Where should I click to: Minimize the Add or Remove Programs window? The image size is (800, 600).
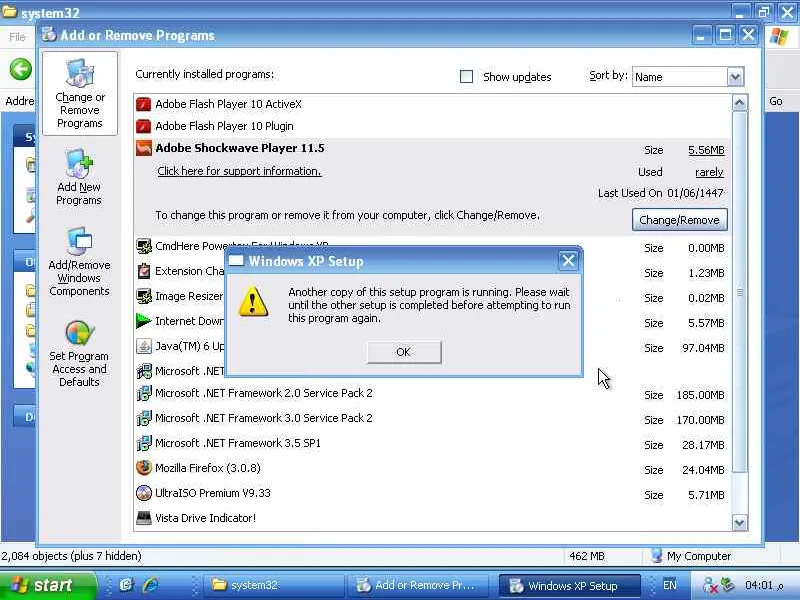[702, 36]
